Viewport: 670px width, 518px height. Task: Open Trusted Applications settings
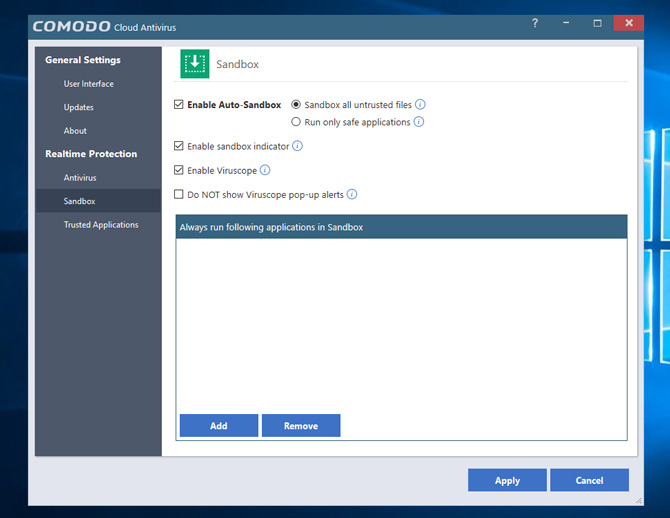(101, 225)
